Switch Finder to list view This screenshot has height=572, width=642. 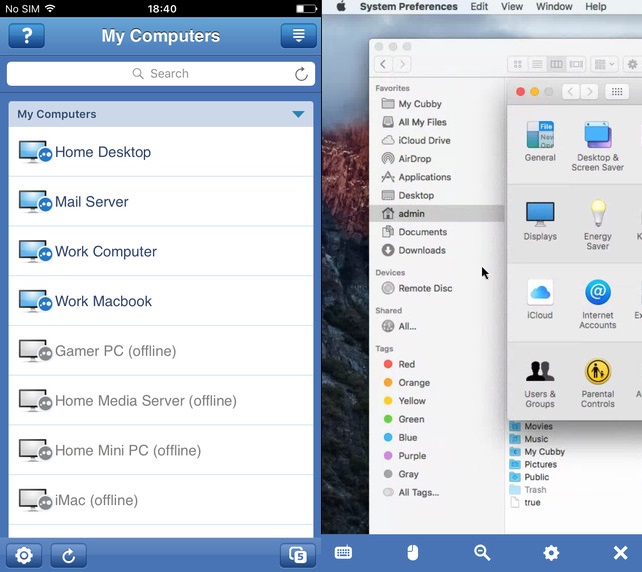point(537,64)
